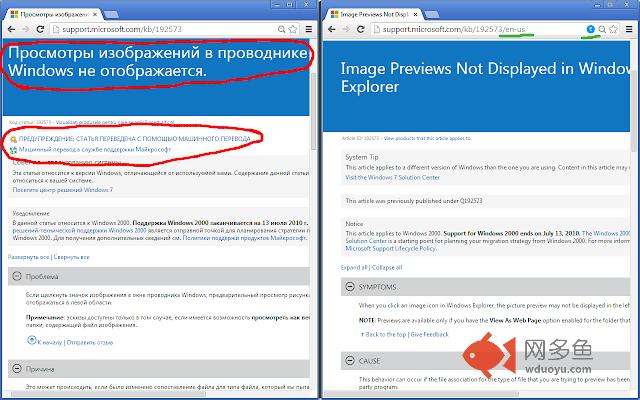Open zoom magnifier in right address bar

click(x=602, y=29)
